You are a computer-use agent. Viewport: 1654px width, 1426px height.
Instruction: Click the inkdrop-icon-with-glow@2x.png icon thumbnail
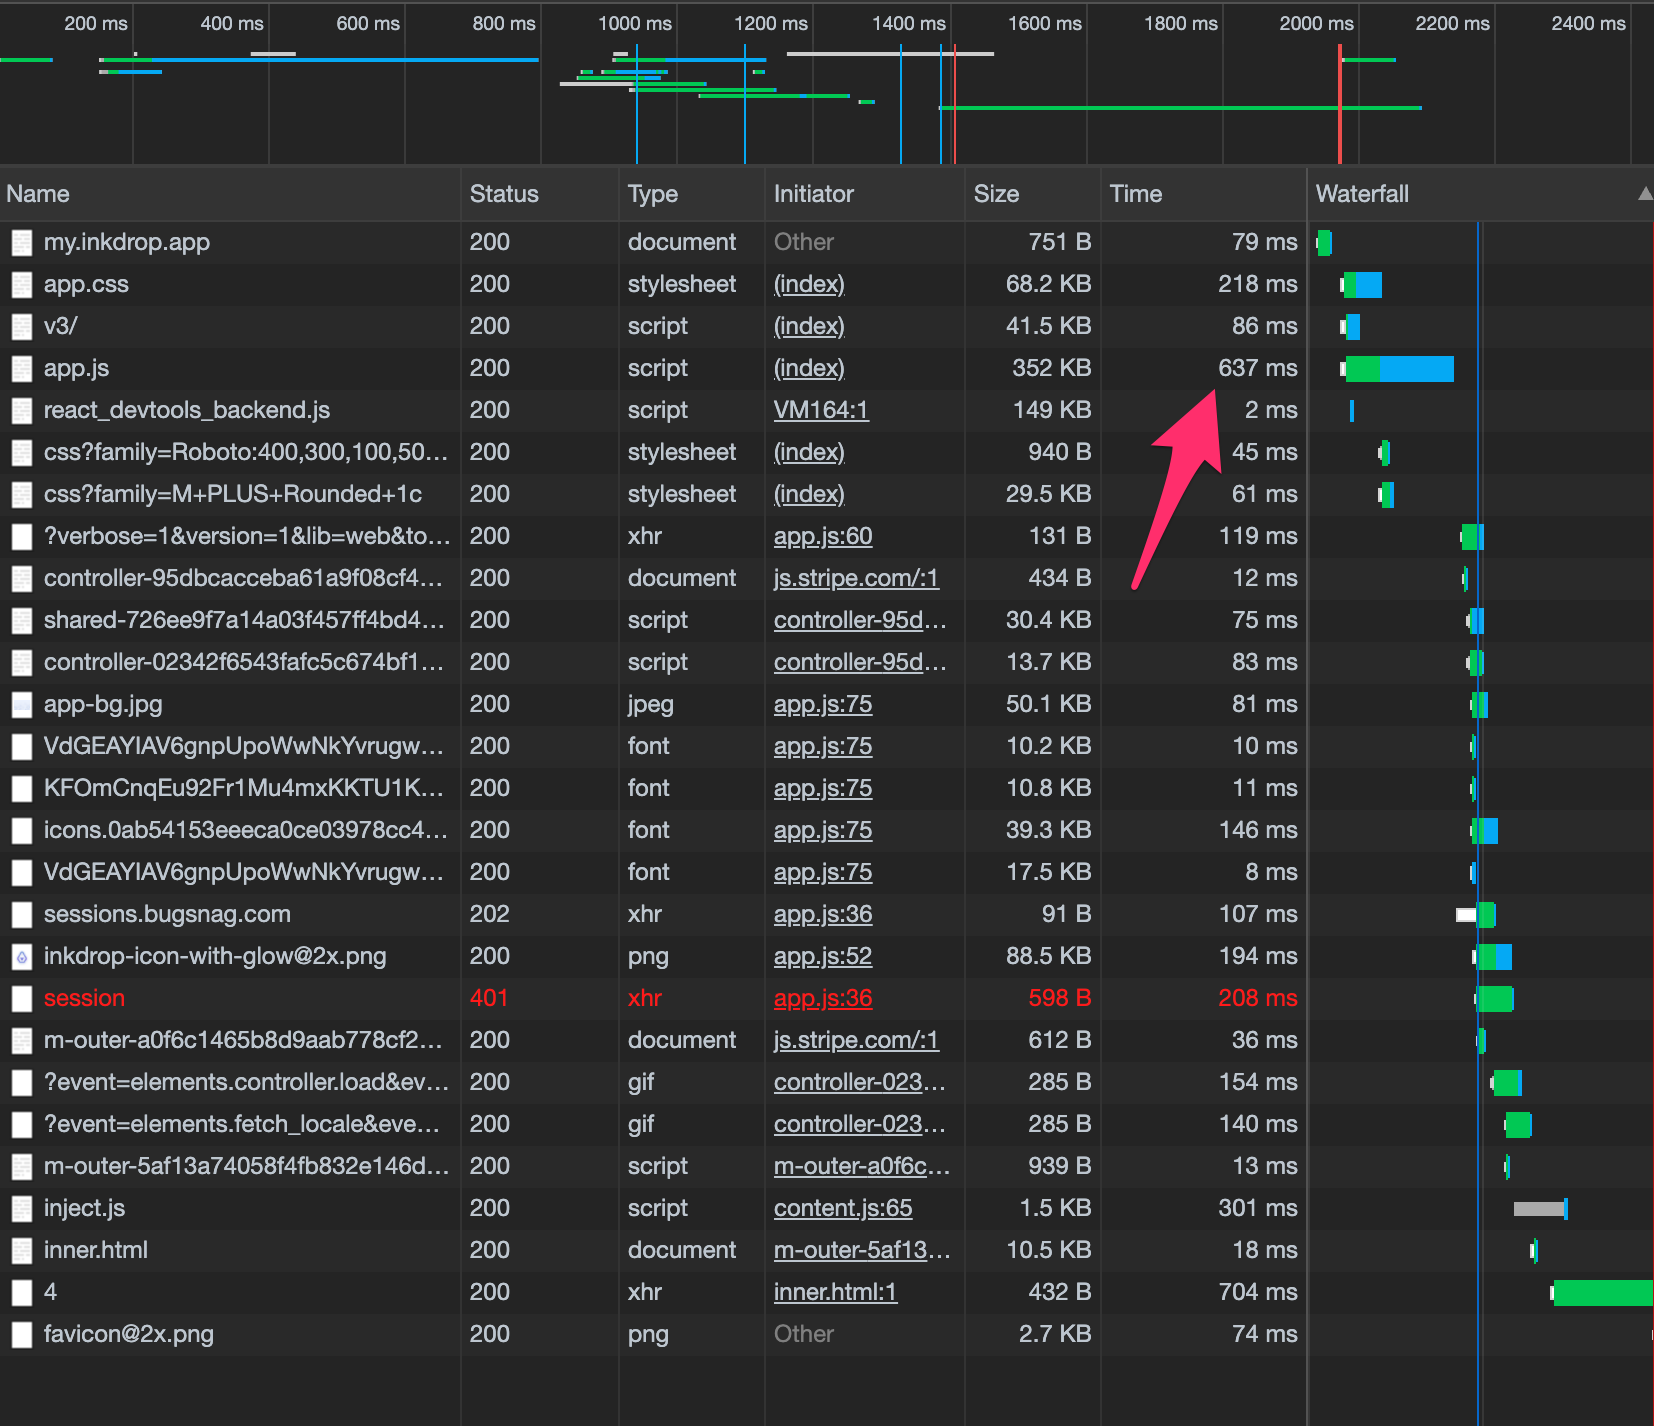pos(22,957)
